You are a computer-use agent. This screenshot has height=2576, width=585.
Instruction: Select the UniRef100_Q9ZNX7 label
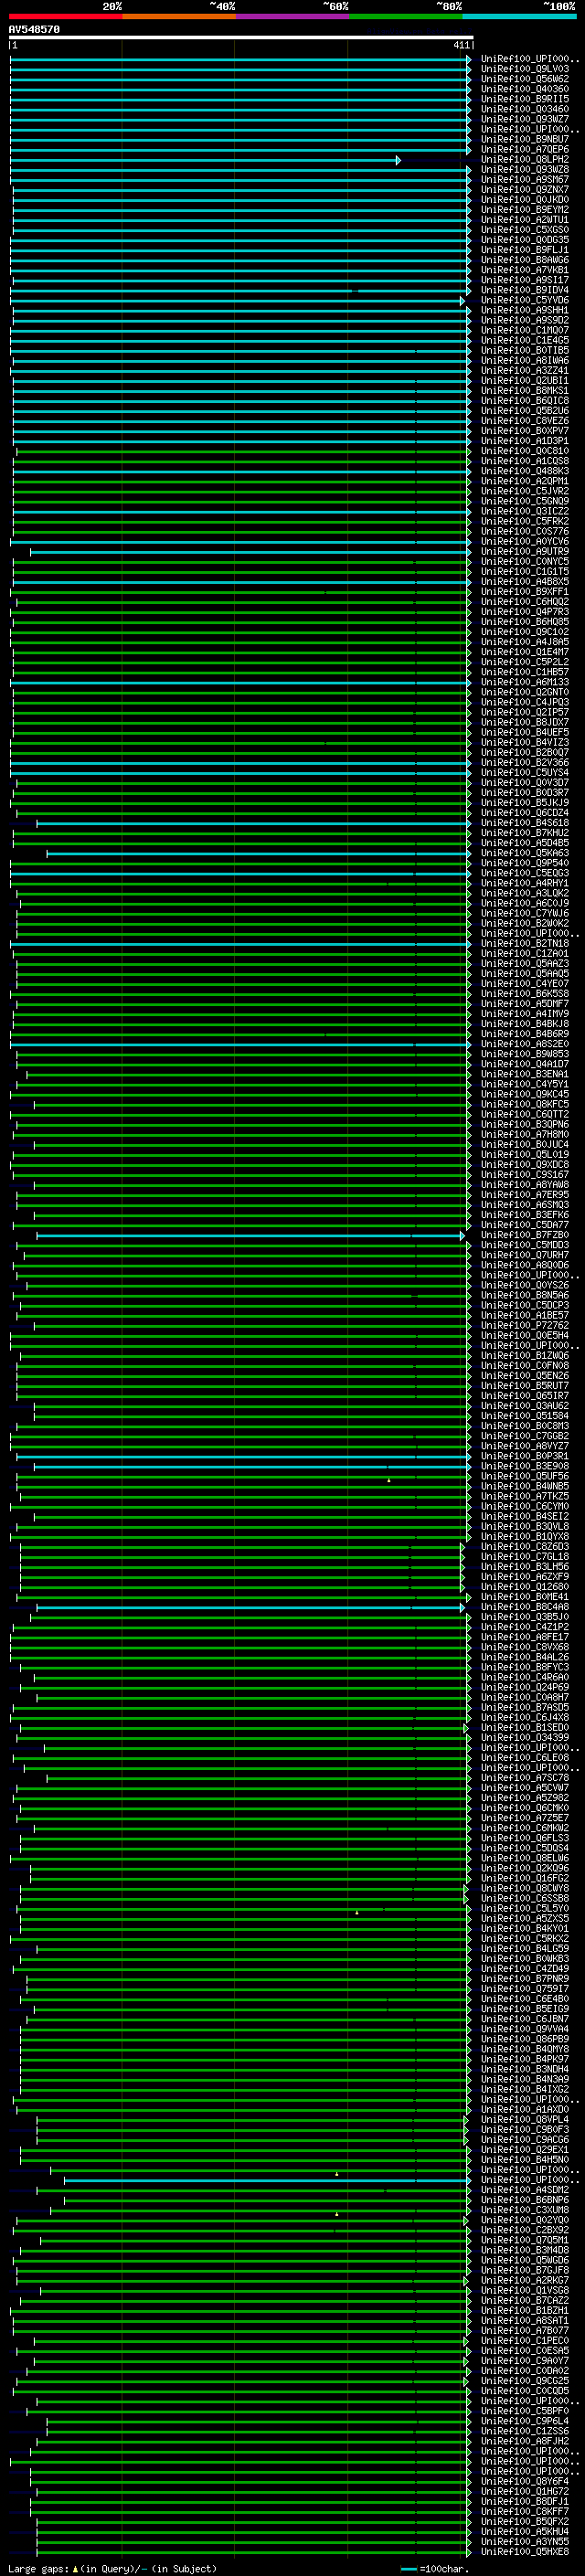click(x=525, y=190)
